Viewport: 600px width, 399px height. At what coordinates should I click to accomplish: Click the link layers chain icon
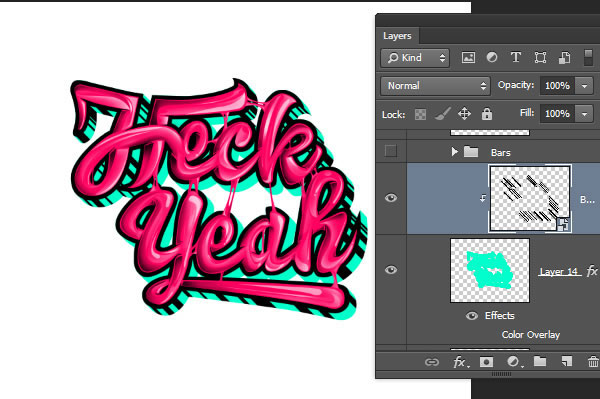432,362
